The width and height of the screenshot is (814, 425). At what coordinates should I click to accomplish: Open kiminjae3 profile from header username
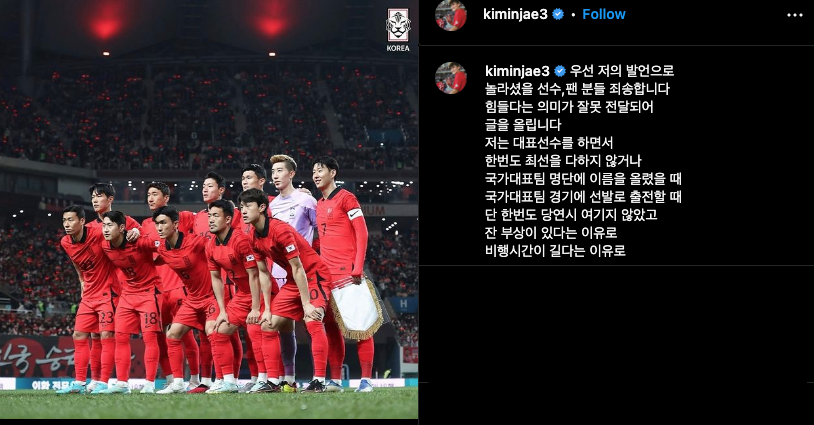click(515, 15)
